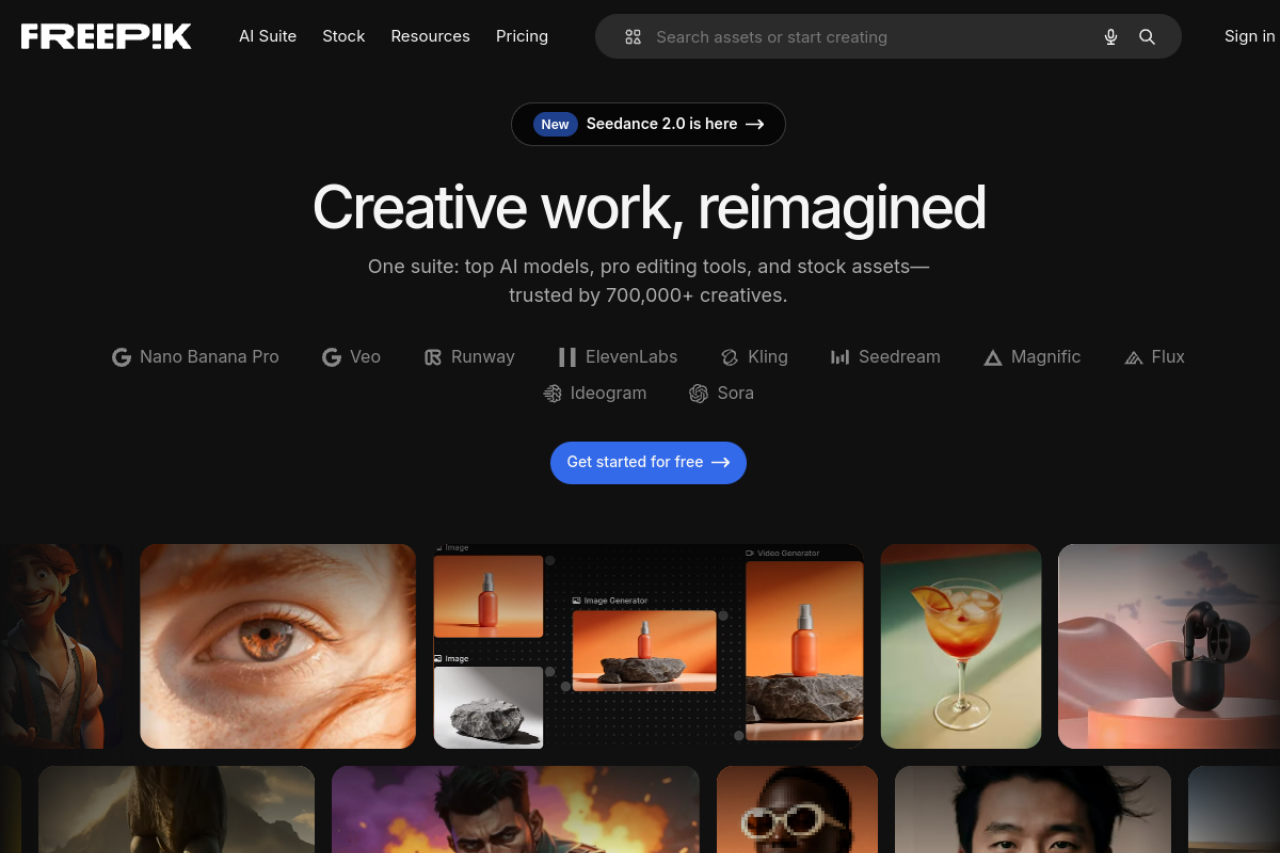The image size is (1280, 853).
Task: Click the microphone voice search icon
Action: click(x=1110, y=37)
